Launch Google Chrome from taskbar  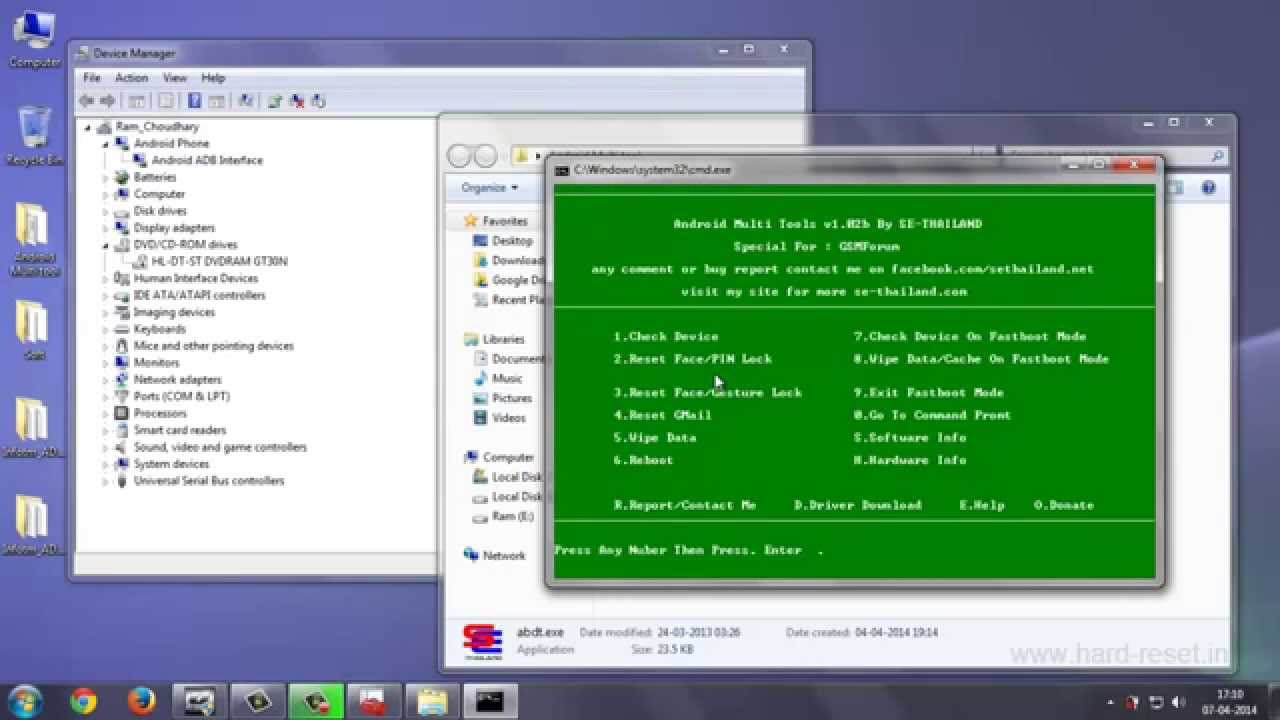pos(83,701)
